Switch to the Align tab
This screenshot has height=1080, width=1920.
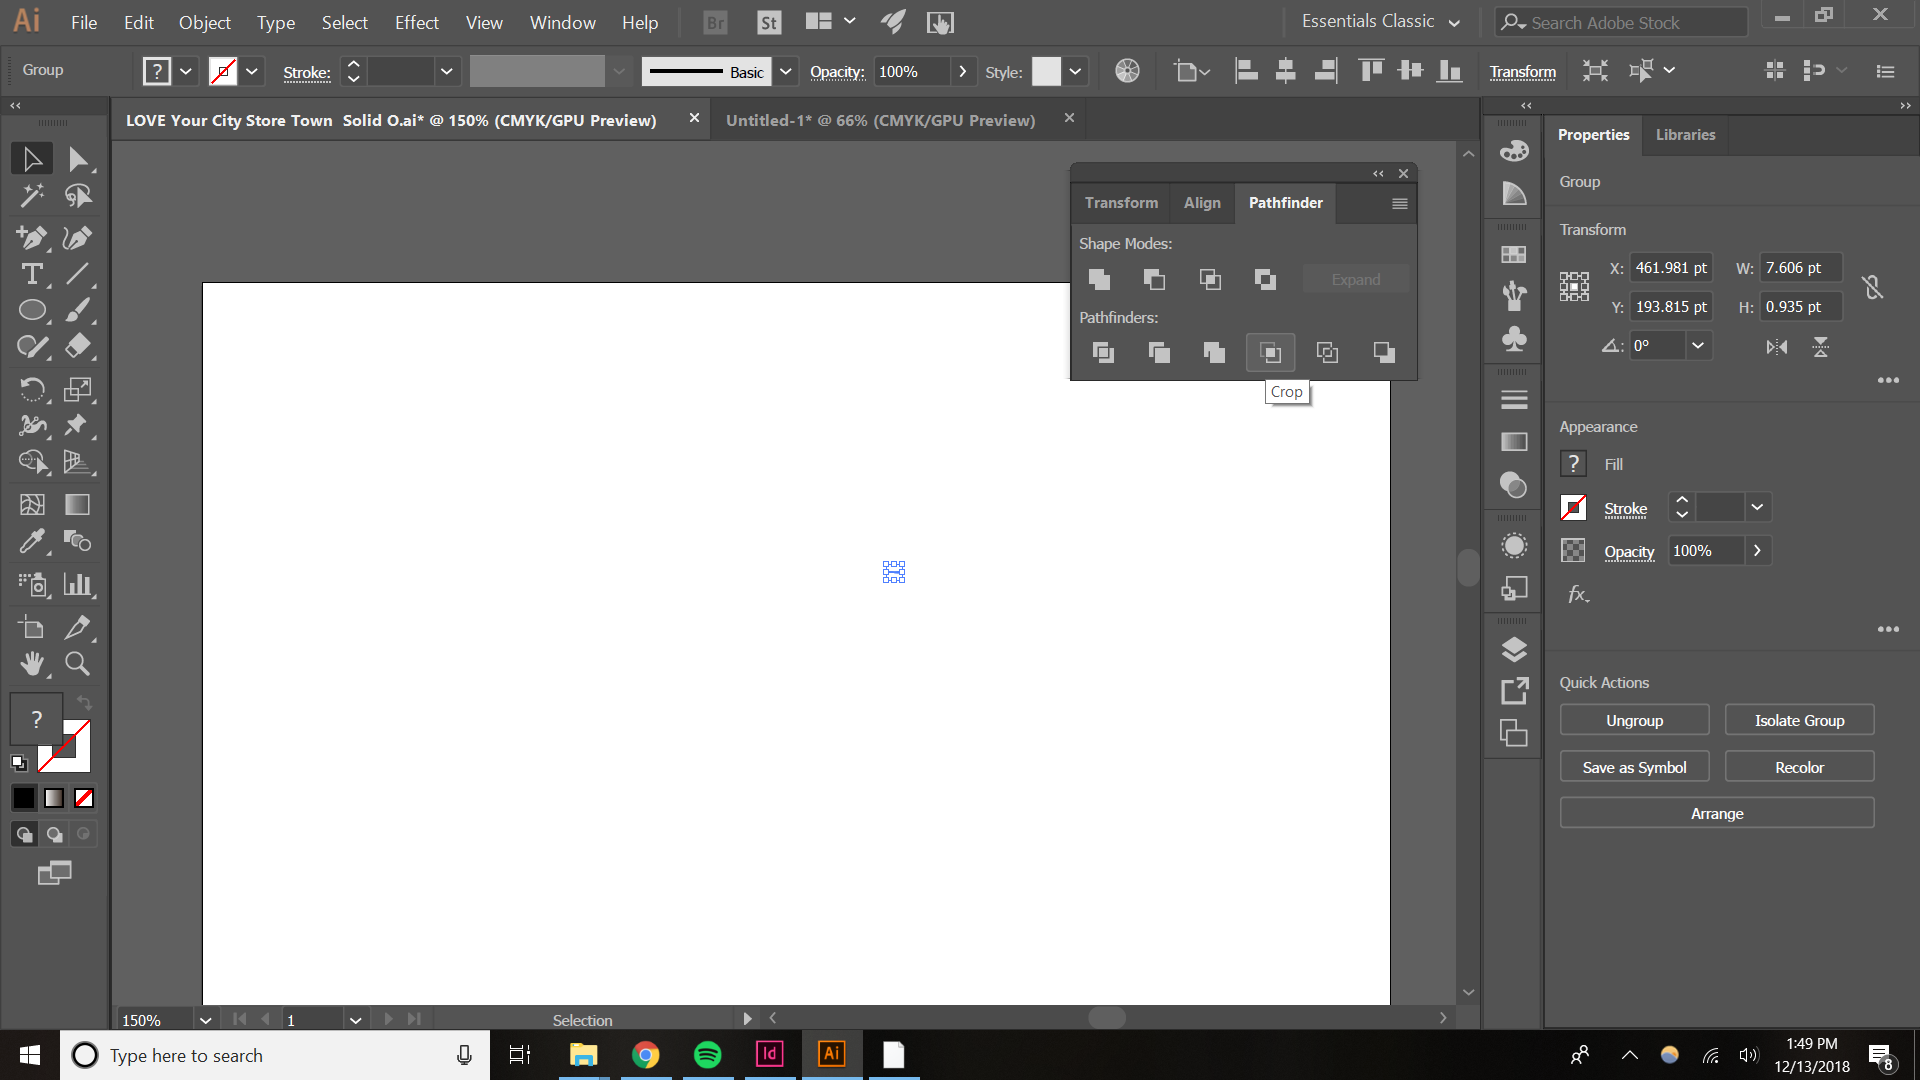(x=1202, y=203)
